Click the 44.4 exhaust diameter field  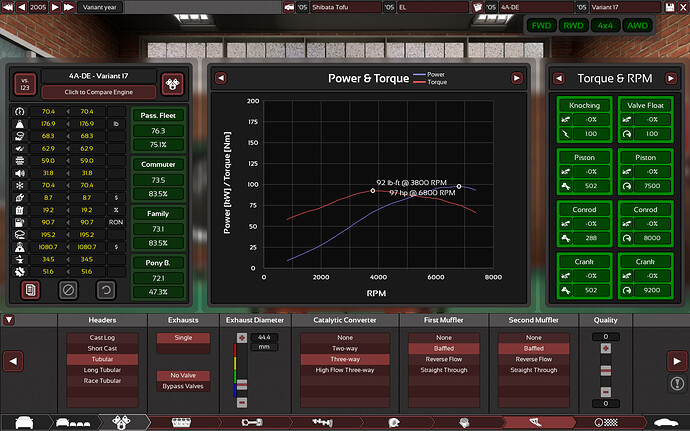click(x=262, y=338)
